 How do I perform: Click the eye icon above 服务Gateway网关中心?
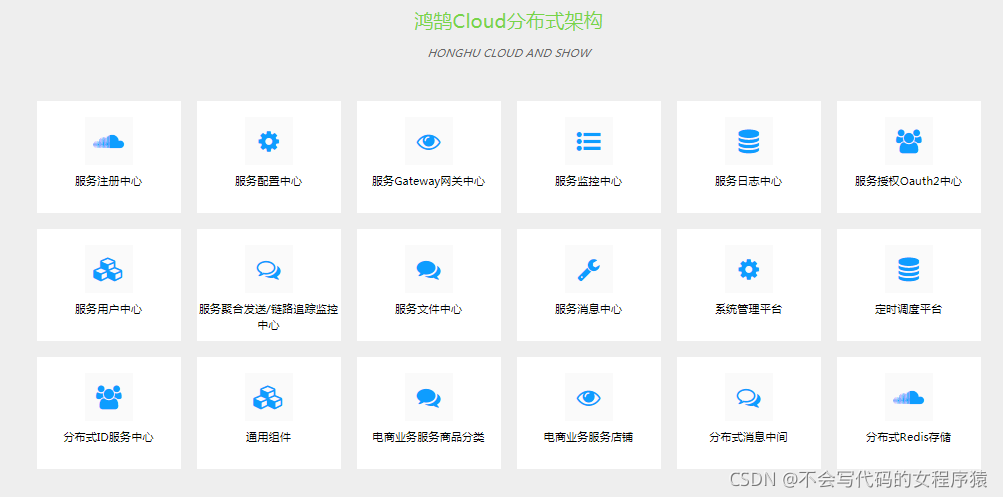pyautogui.click(x=429, y=141)
